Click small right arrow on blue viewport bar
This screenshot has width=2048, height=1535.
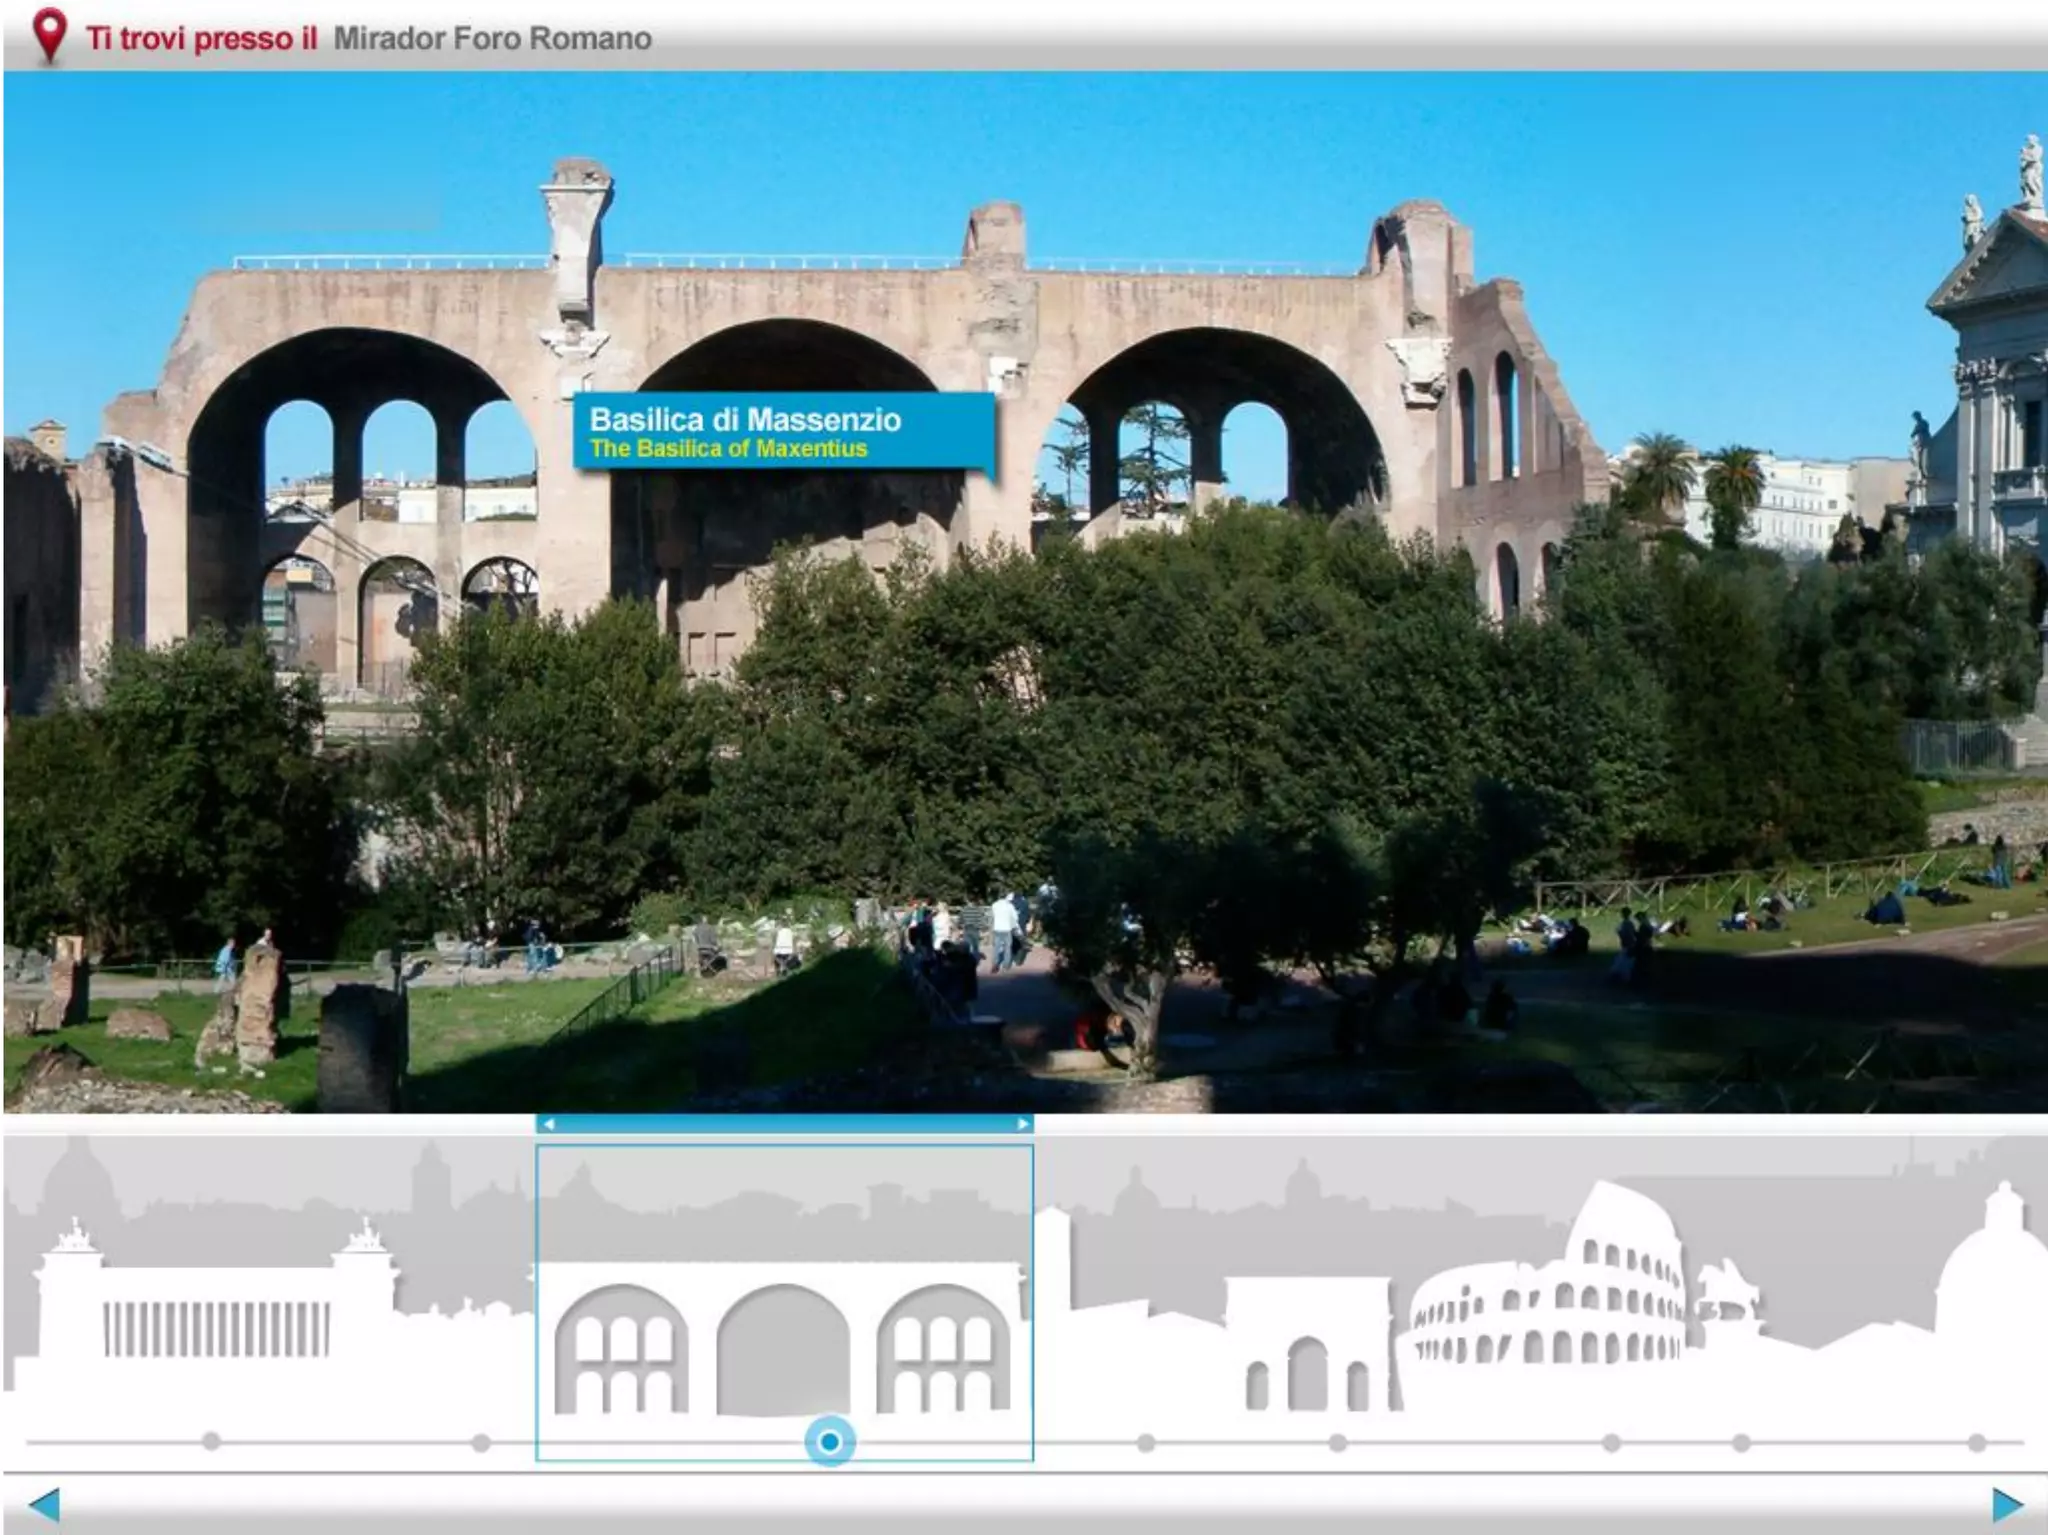click(1022, 1124)
